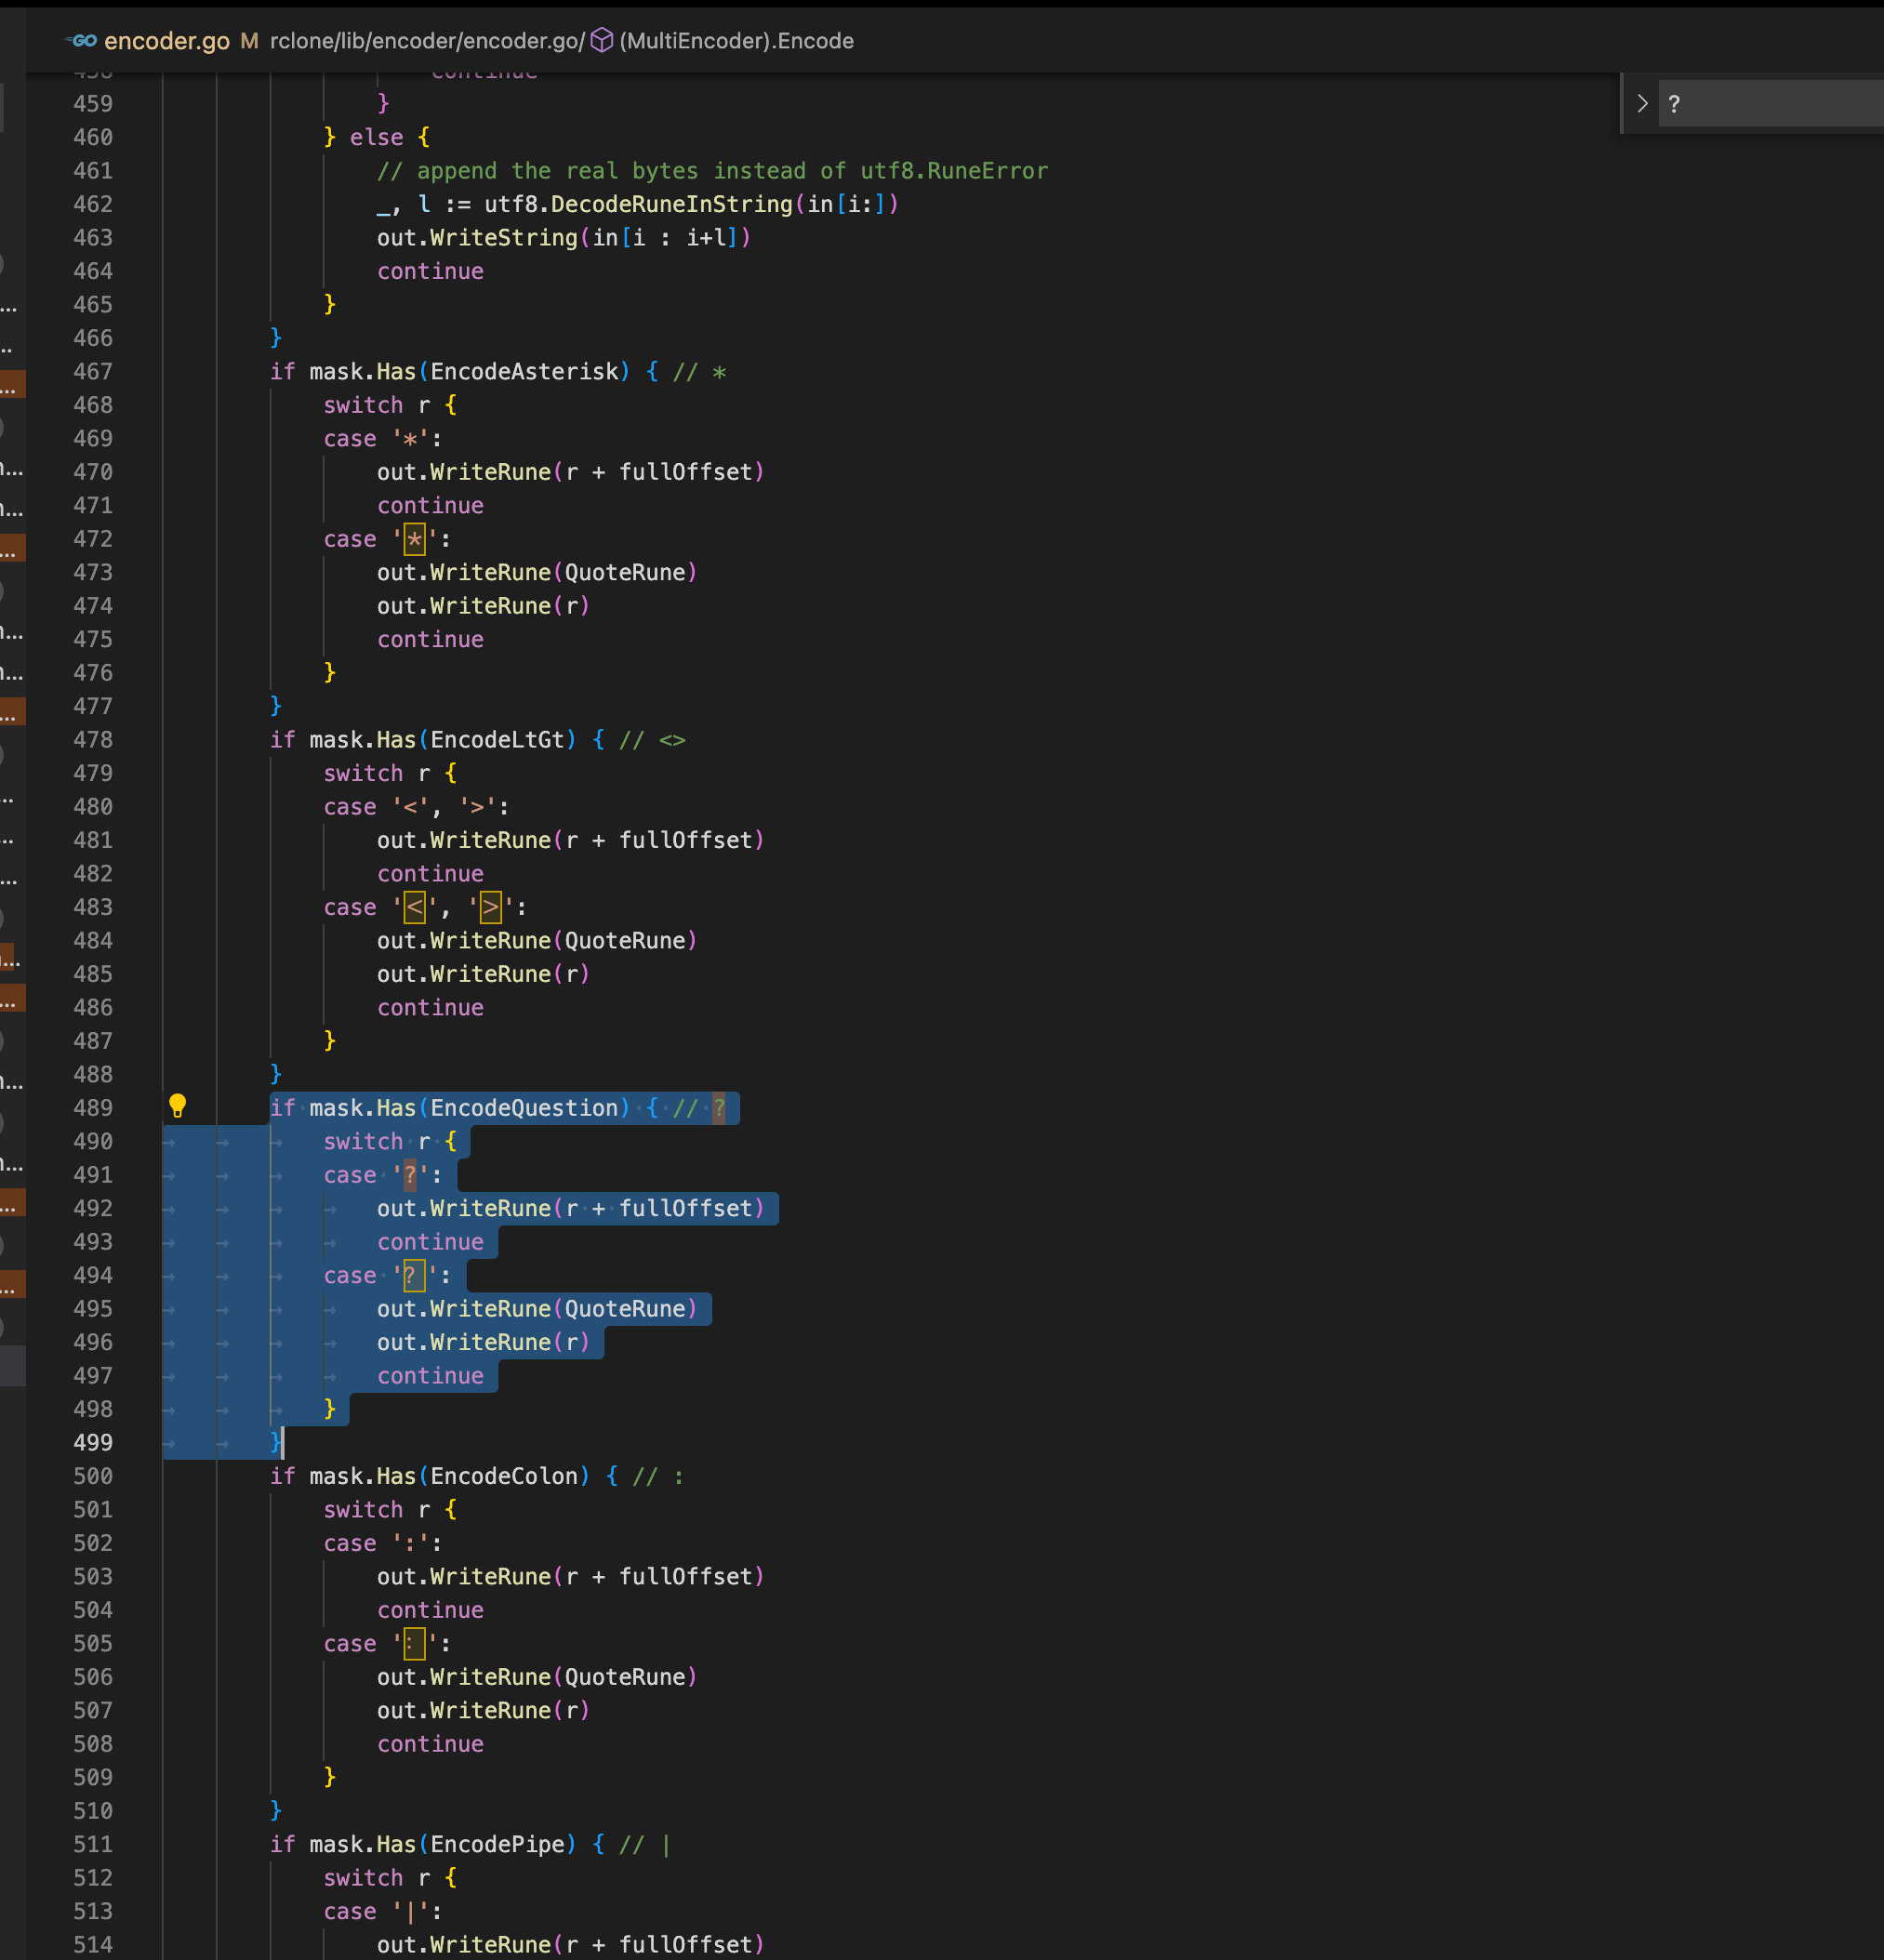Switch to the encoder.go editor tab
1884x1960 pixels.
point(166,41)
